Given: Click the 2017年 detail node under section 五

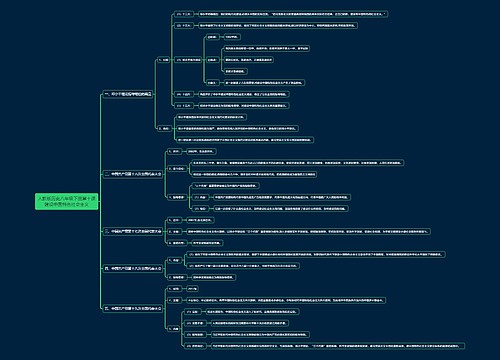Looking at the screenshot, I should 192,289.
